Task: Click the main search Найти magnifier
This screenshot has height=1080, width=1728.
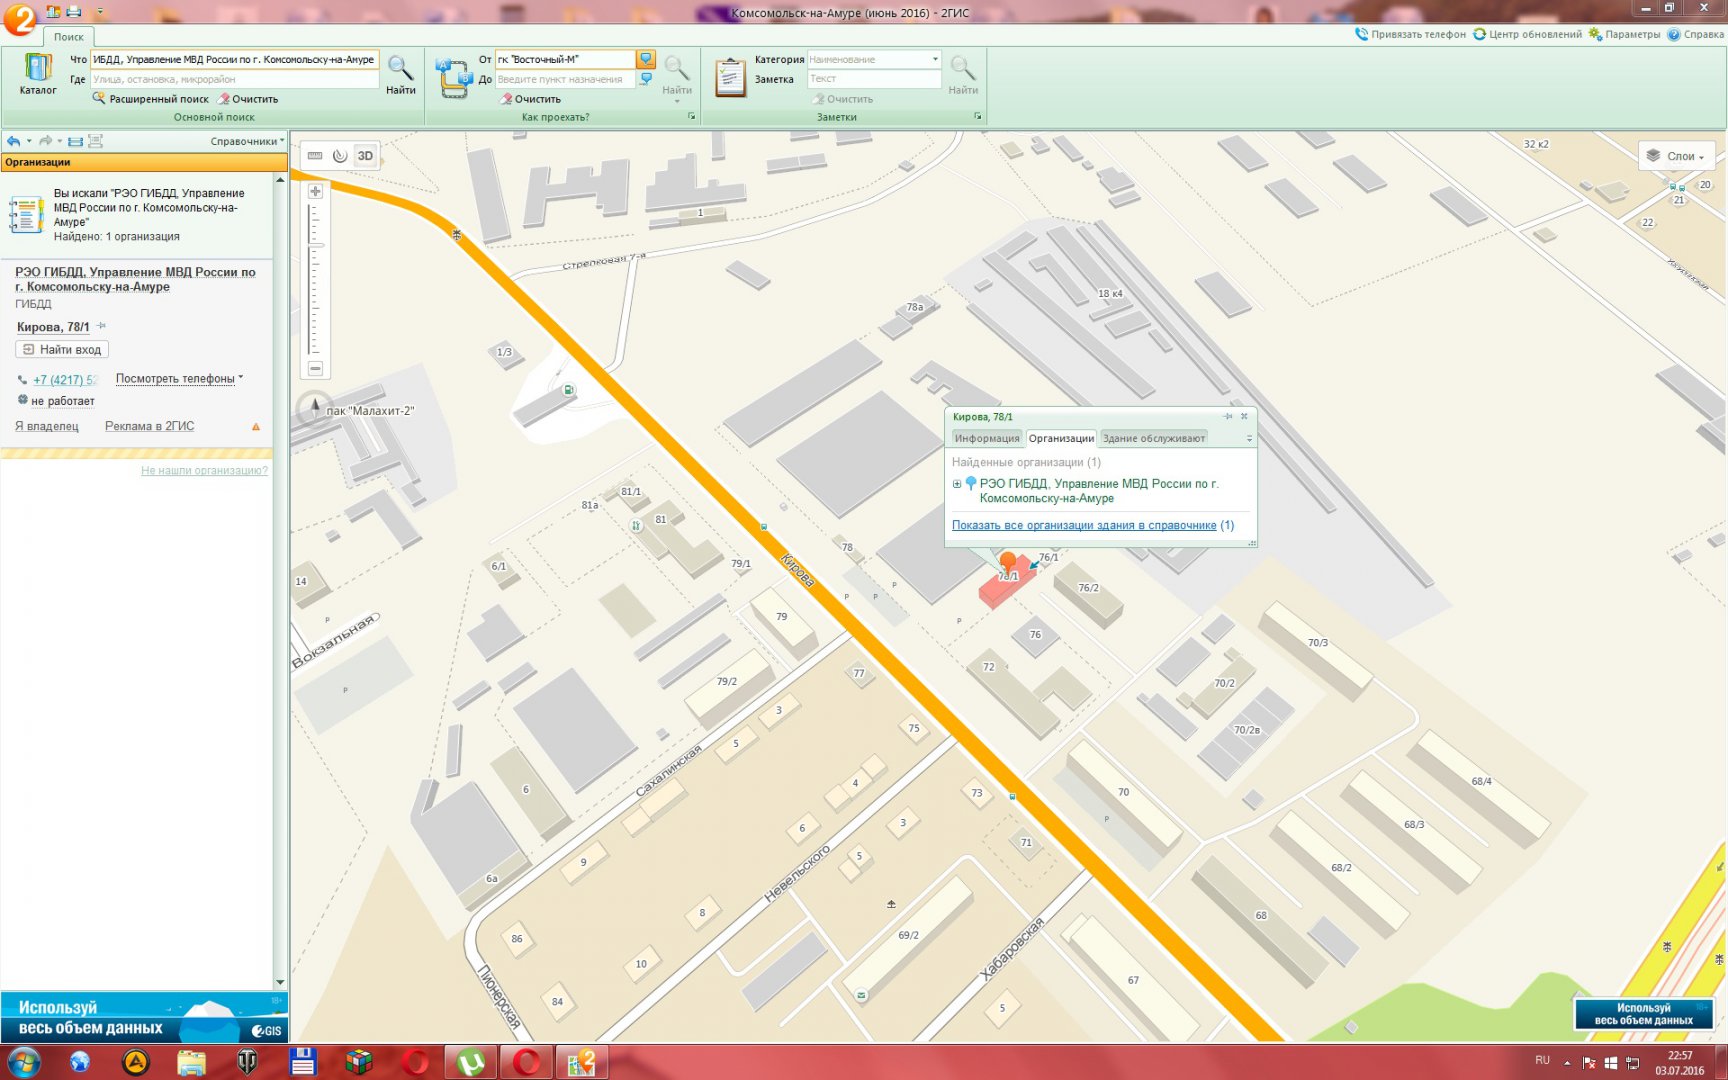Action: coord(400,74)
